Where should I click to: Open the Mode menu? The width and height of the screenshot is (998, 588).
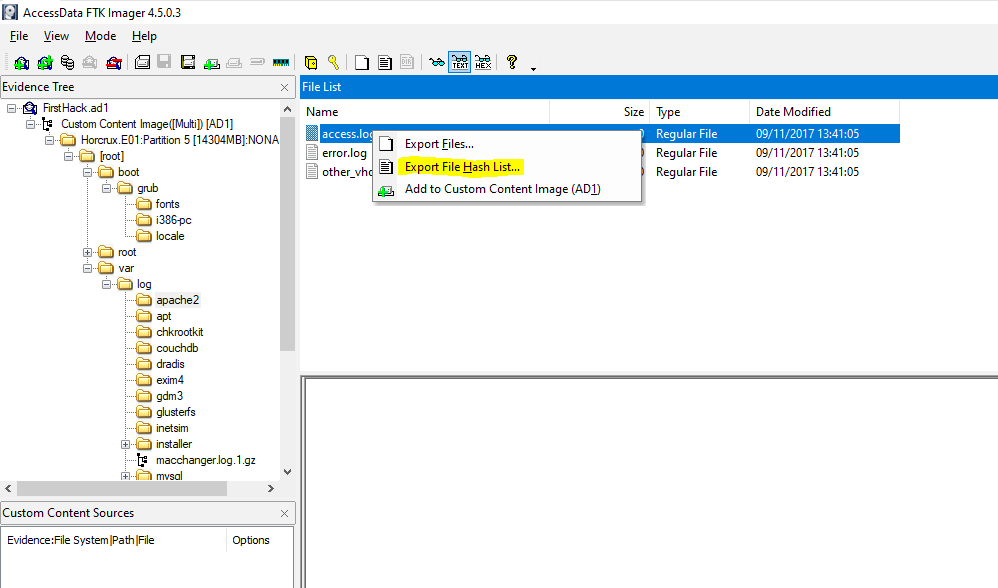coord(100,36)
